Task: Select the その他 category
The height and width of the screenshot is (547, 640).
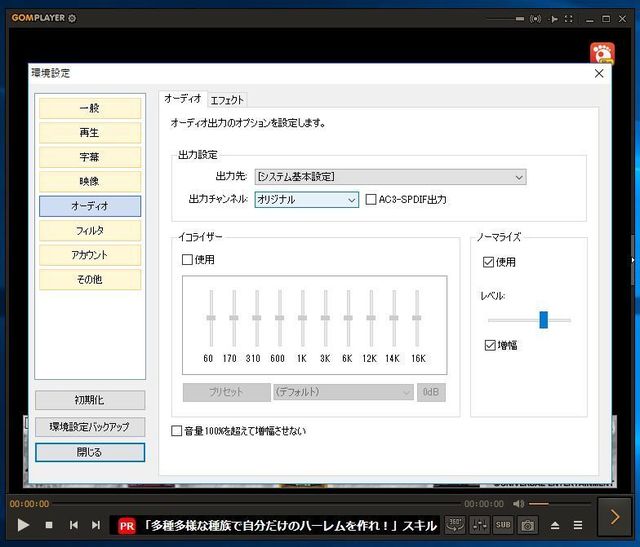Action: click(x=90, y=280)
